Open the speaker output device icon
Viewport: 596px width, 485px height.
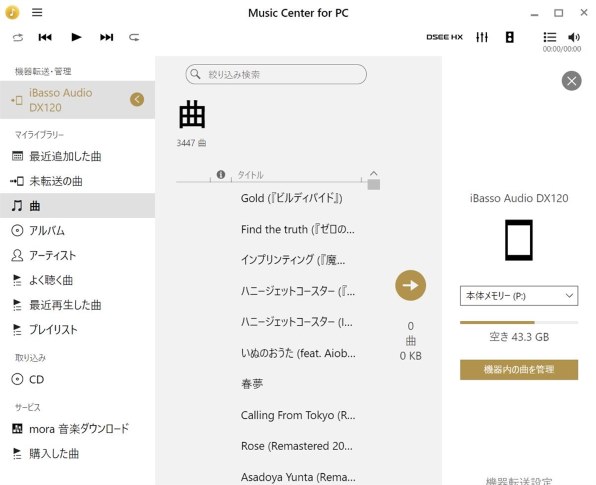click(x=510, y=37)
